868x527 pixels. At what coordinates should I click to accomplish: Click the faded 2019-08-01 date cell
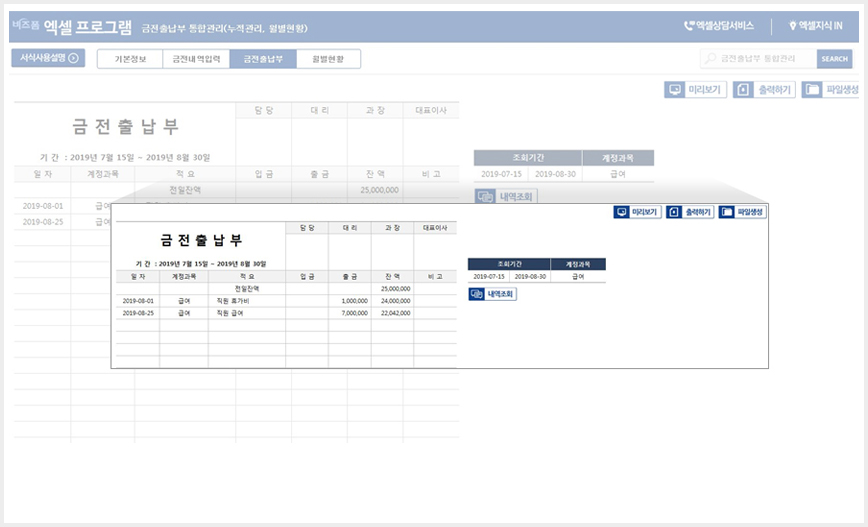[x=43, y=206]
